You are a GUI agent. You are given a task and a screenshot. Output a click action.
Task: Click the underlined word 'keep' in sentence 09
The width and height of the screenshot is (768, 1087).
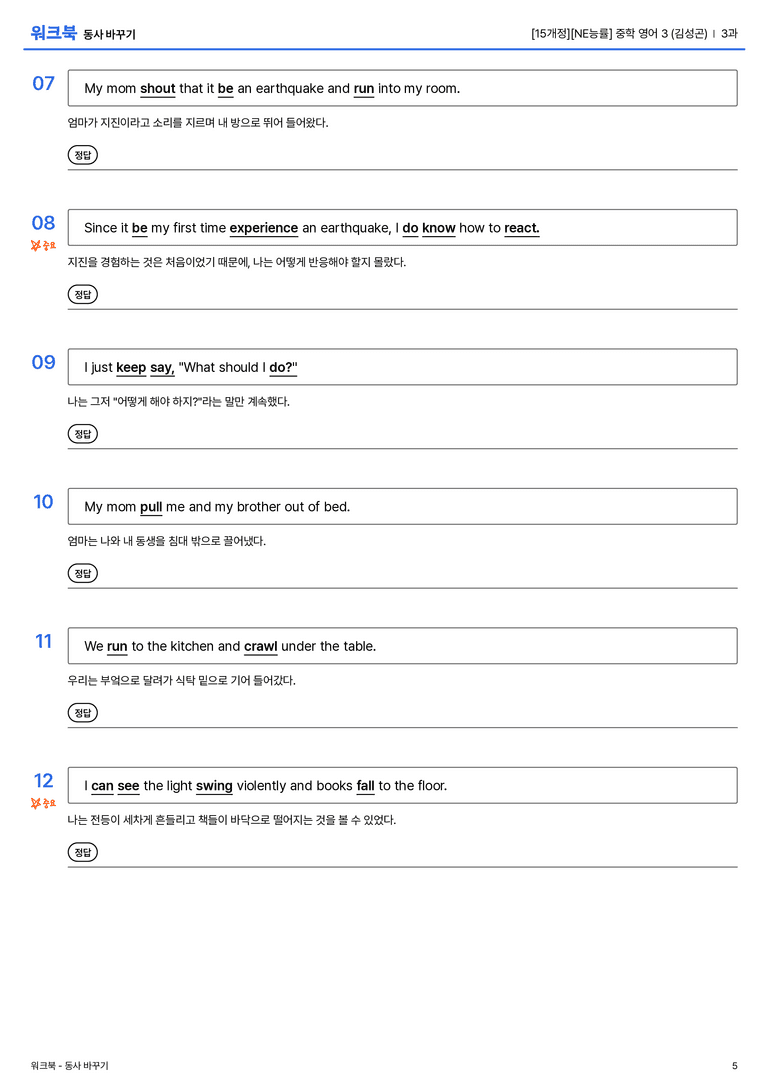131,367
